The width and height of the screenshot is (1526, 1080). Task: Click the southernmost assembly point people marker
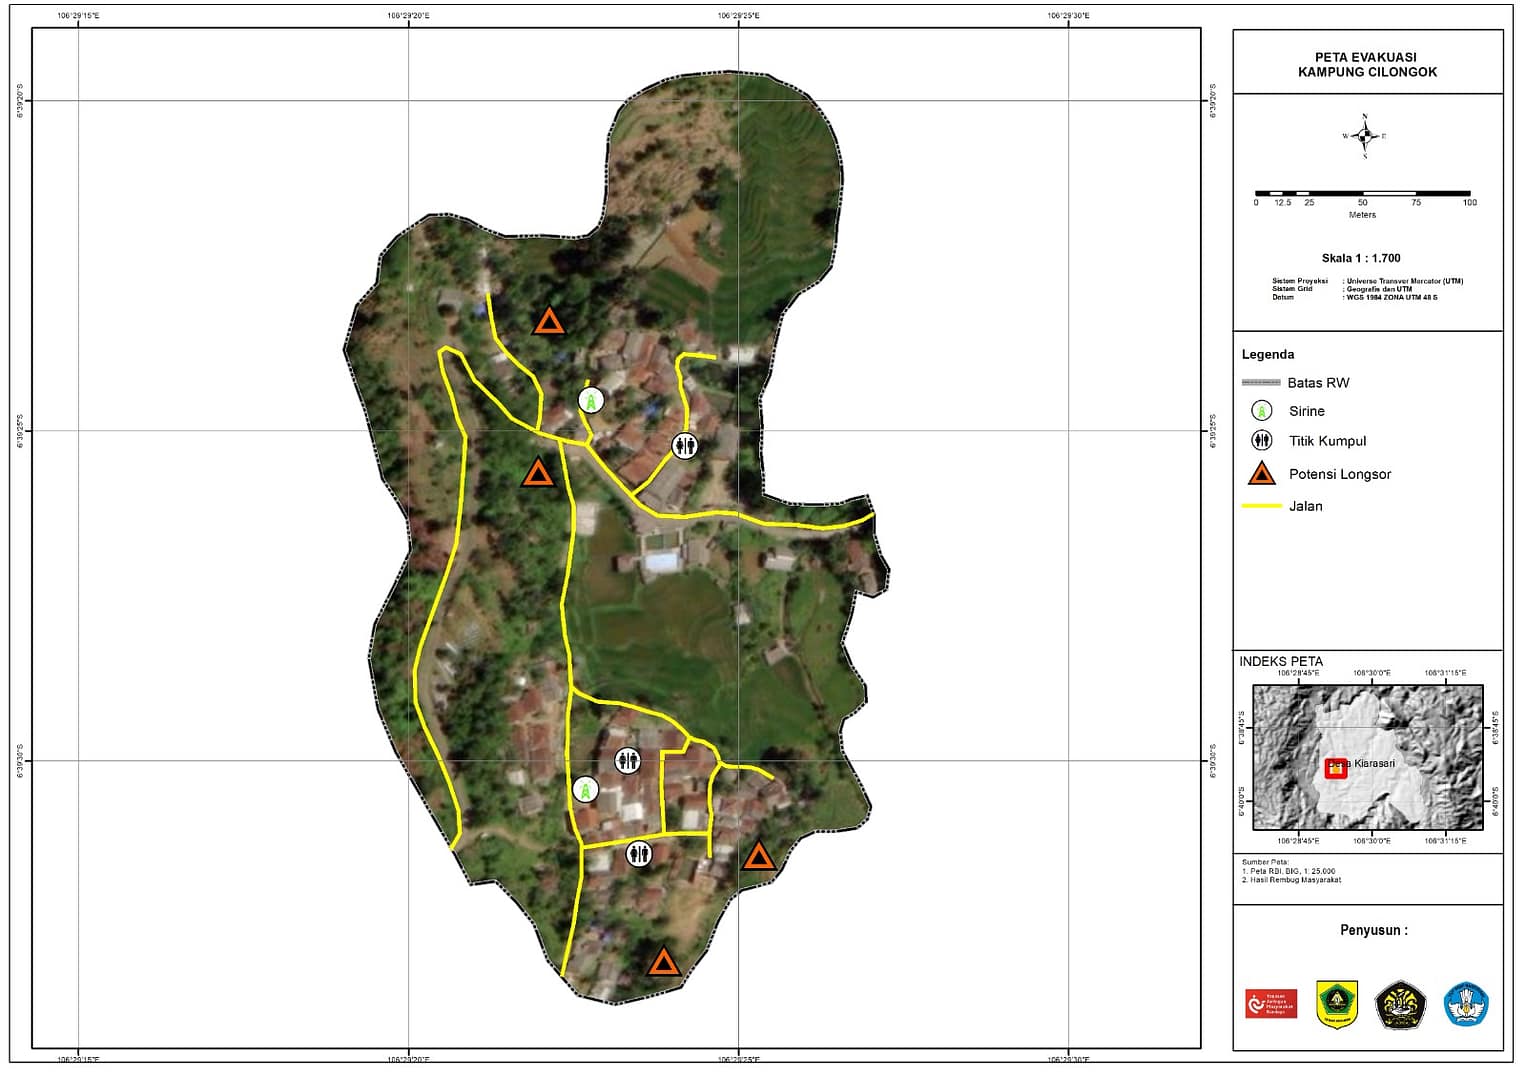[639, 854]
